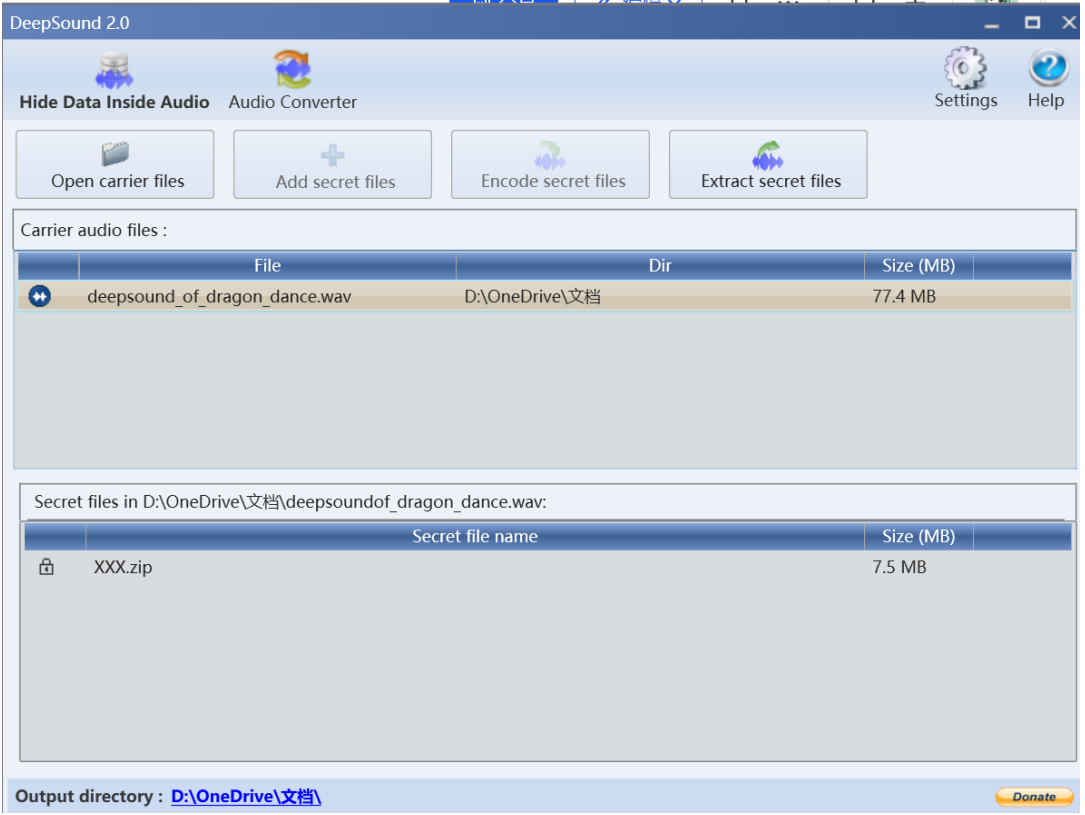Screen dimensions: 1085x815
Task: Click the plus icon on Add secret files
Action: 333,155
